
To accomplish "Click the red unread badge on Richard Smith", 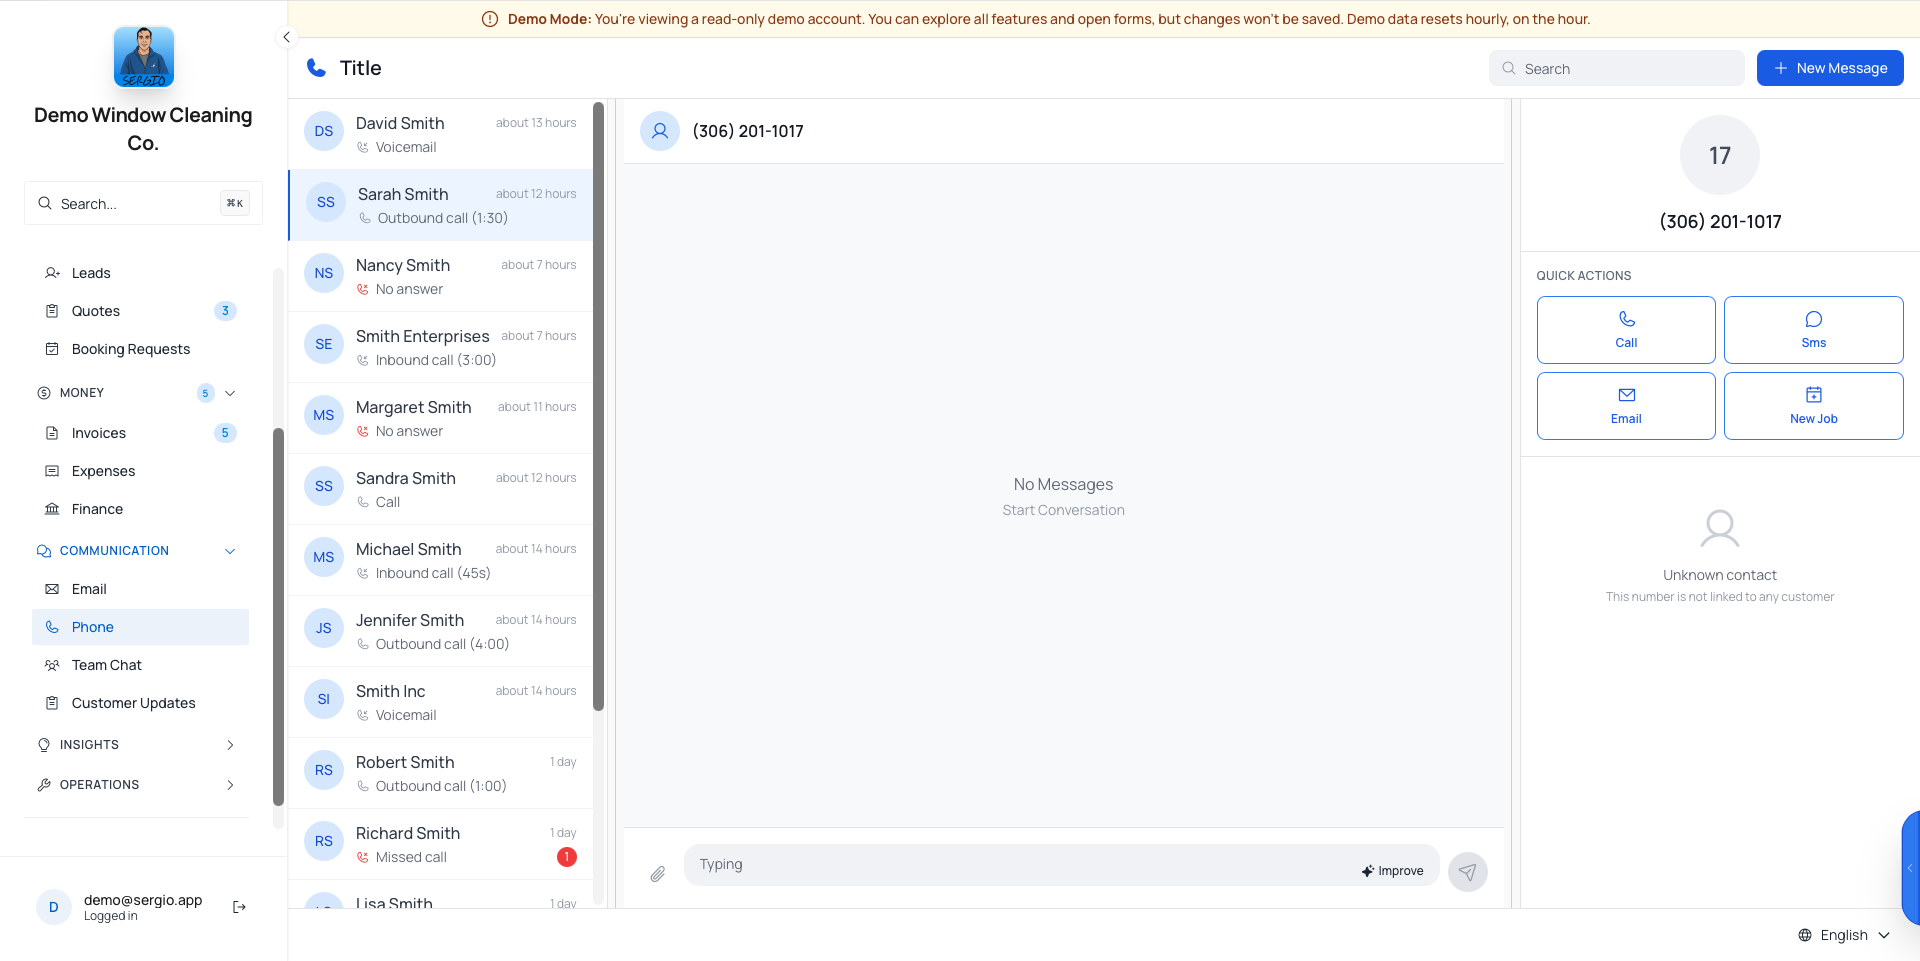I will point(567,857).
